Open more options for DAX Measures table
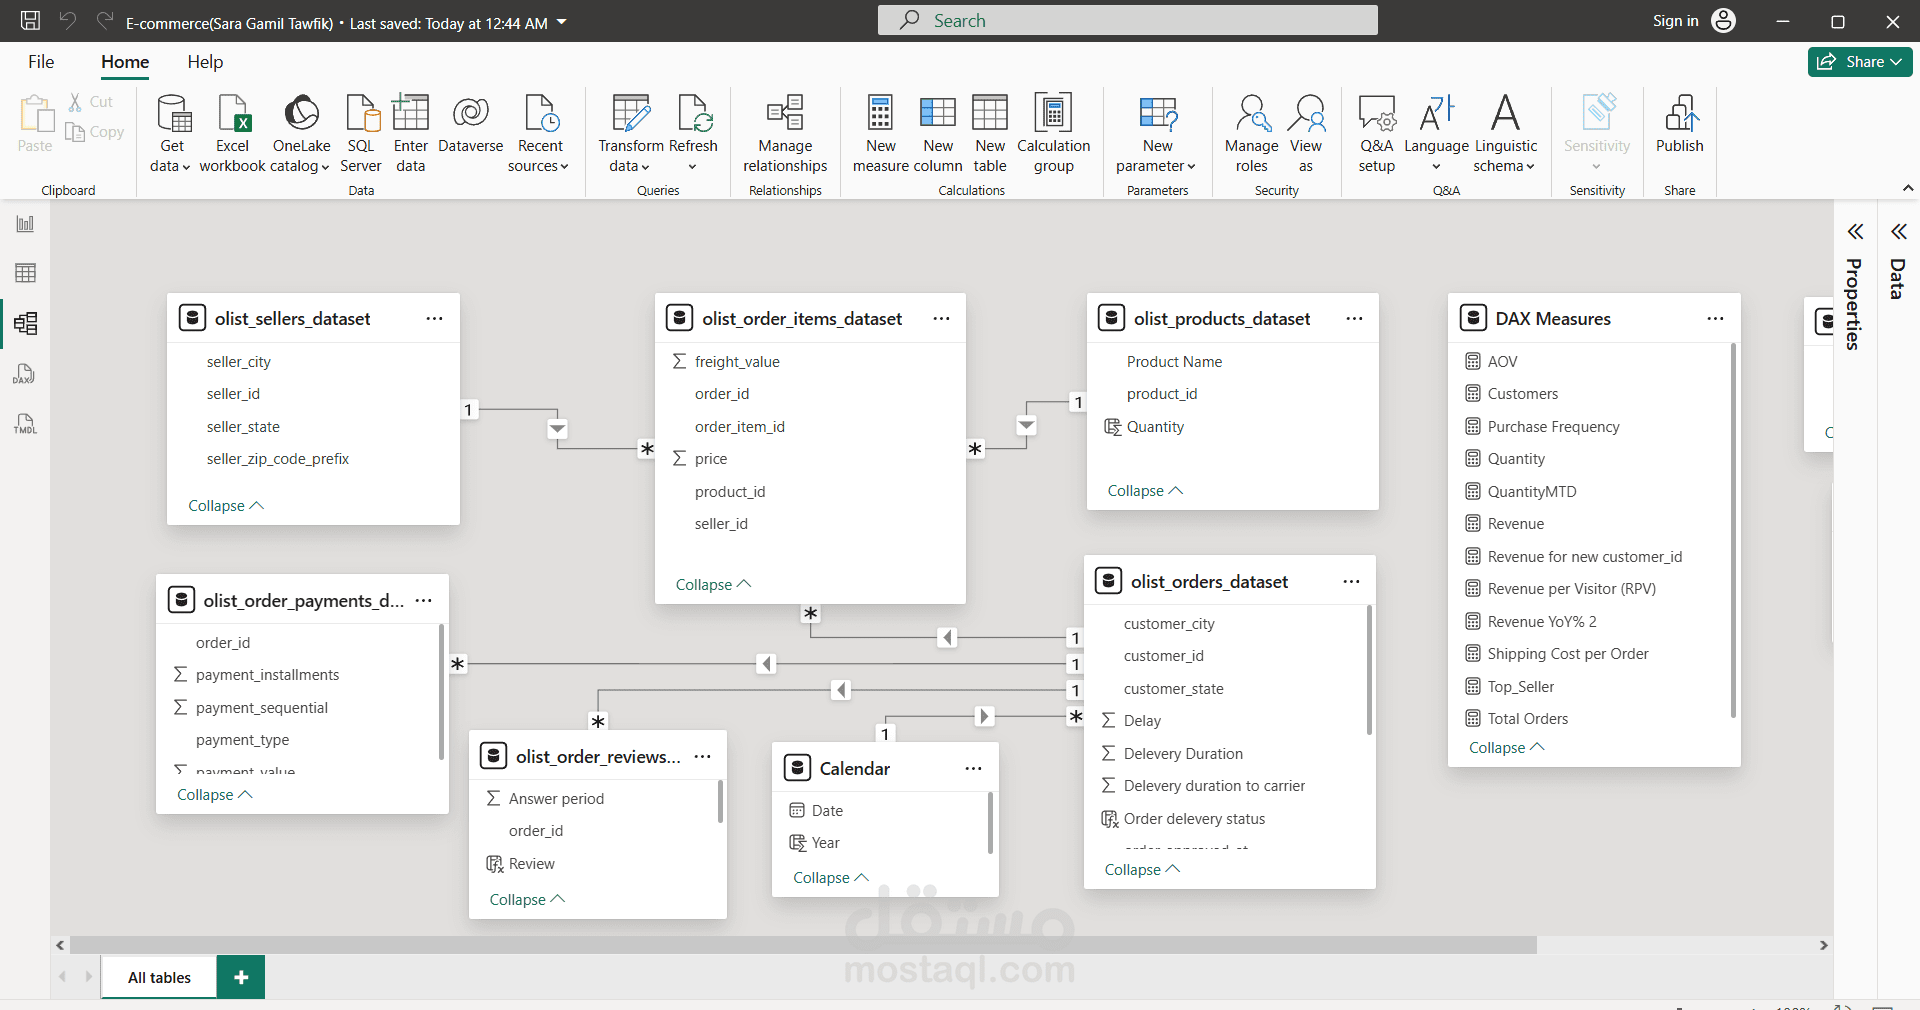 tap(1715, 319)
